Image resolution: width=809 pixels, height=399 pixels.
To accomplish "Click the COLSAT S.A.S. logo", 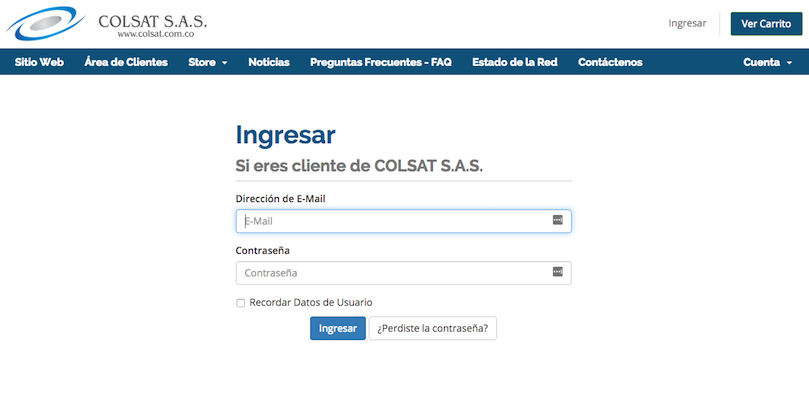I will tap(107, 24).
